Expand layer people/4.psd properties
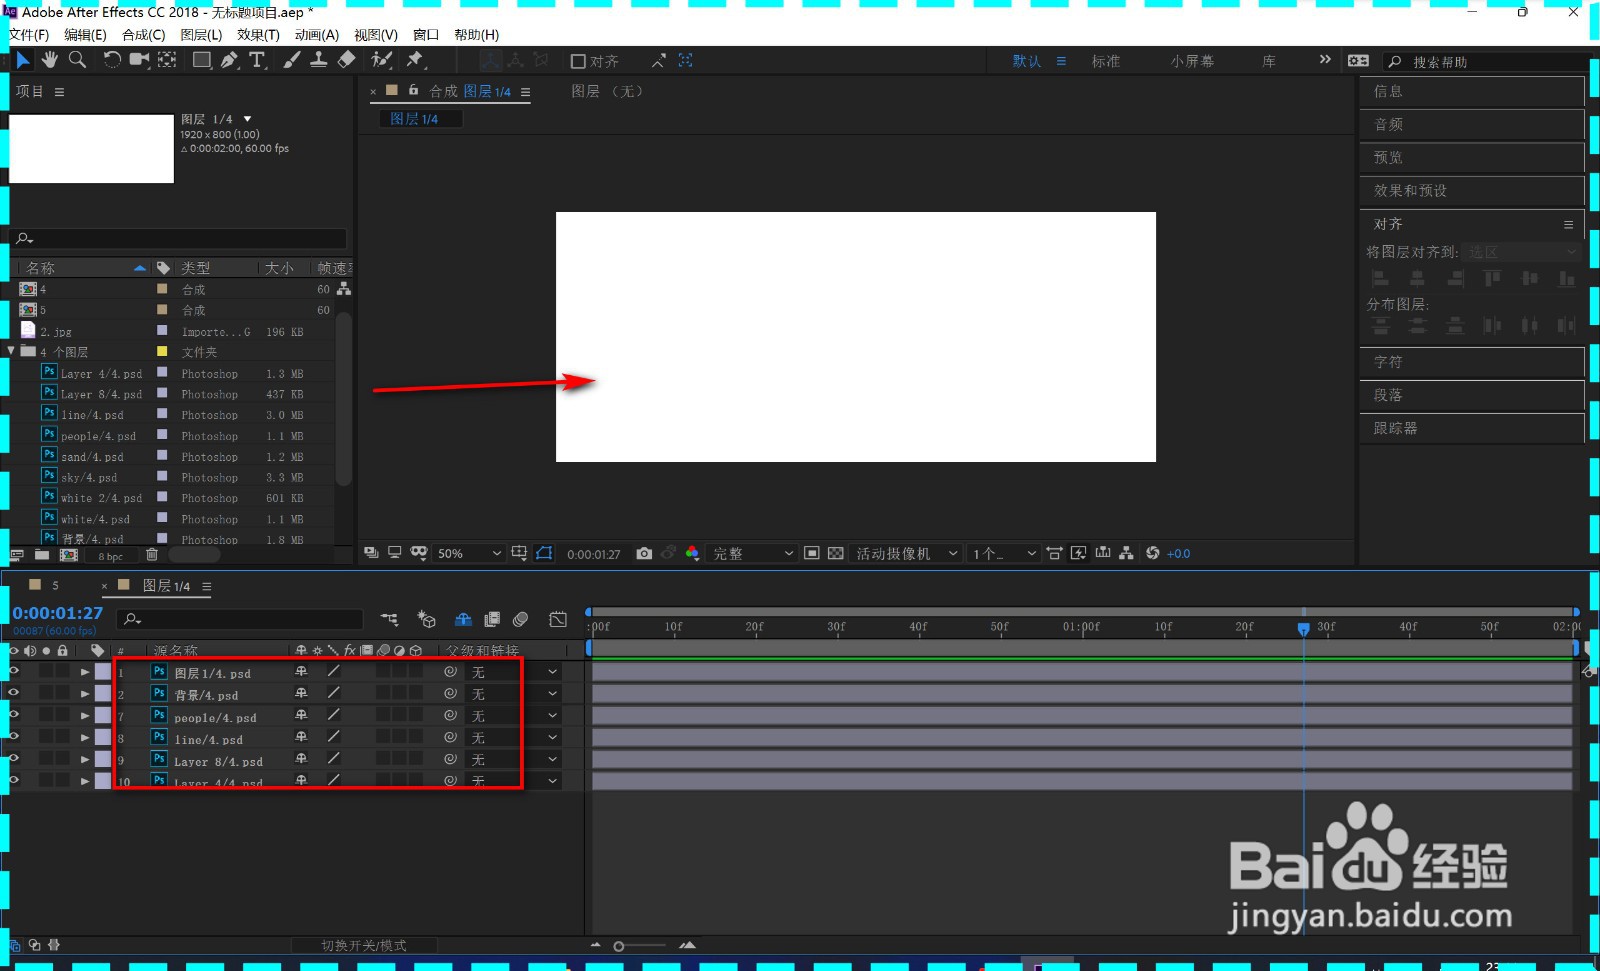 pos(85,715)
